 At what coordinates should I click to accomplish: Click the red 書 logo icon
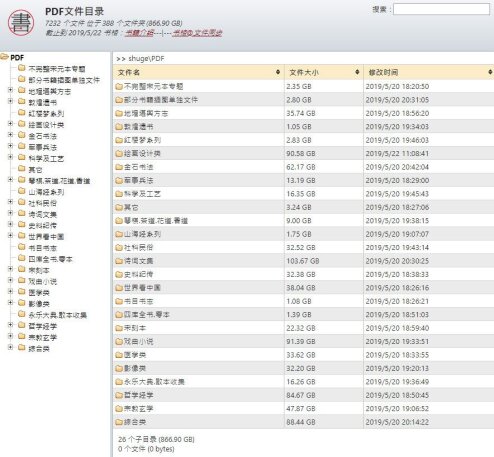coord(21,22)
